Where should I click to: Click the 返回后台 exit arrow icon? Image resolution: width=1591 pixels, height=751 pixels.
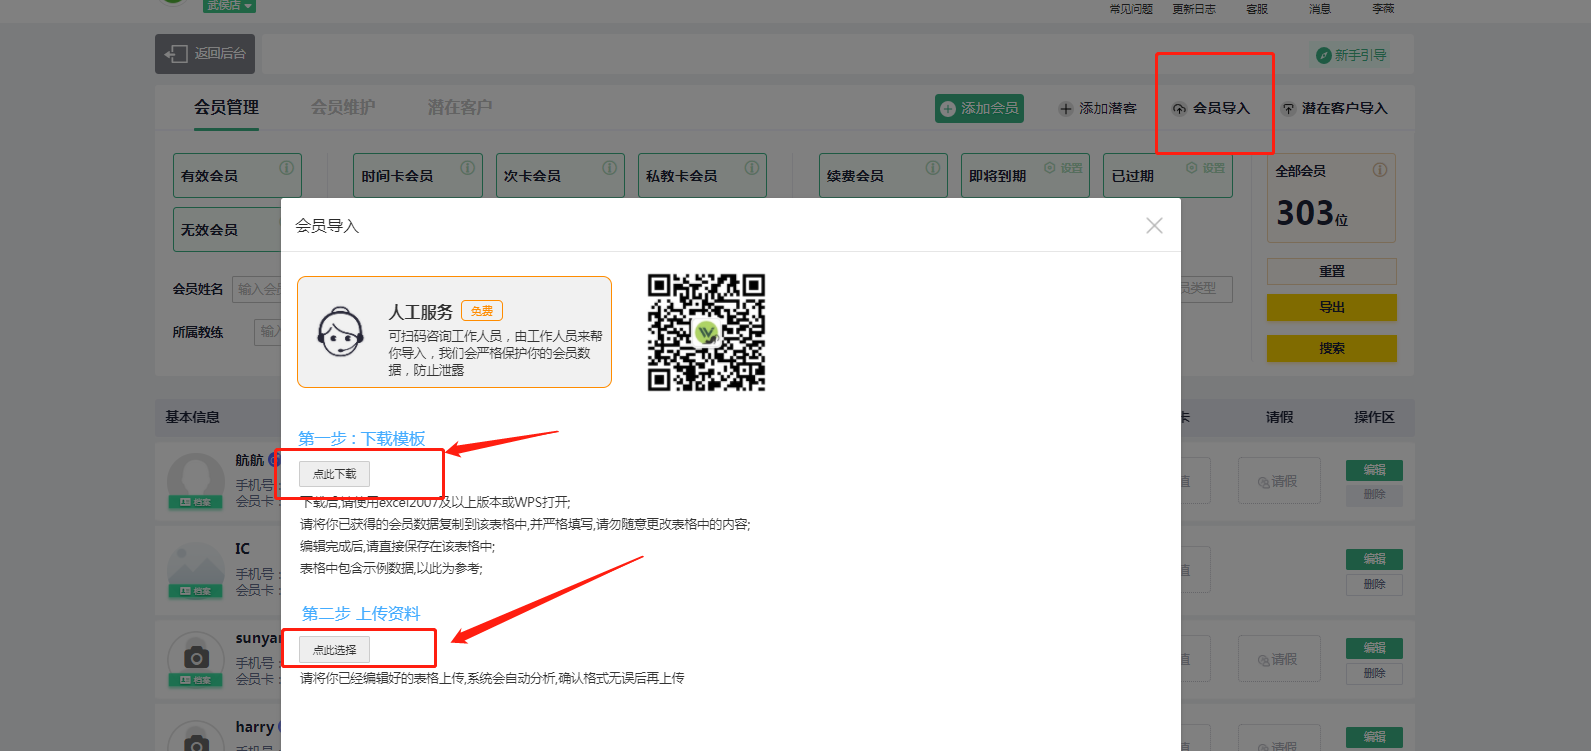pos(177,54)
